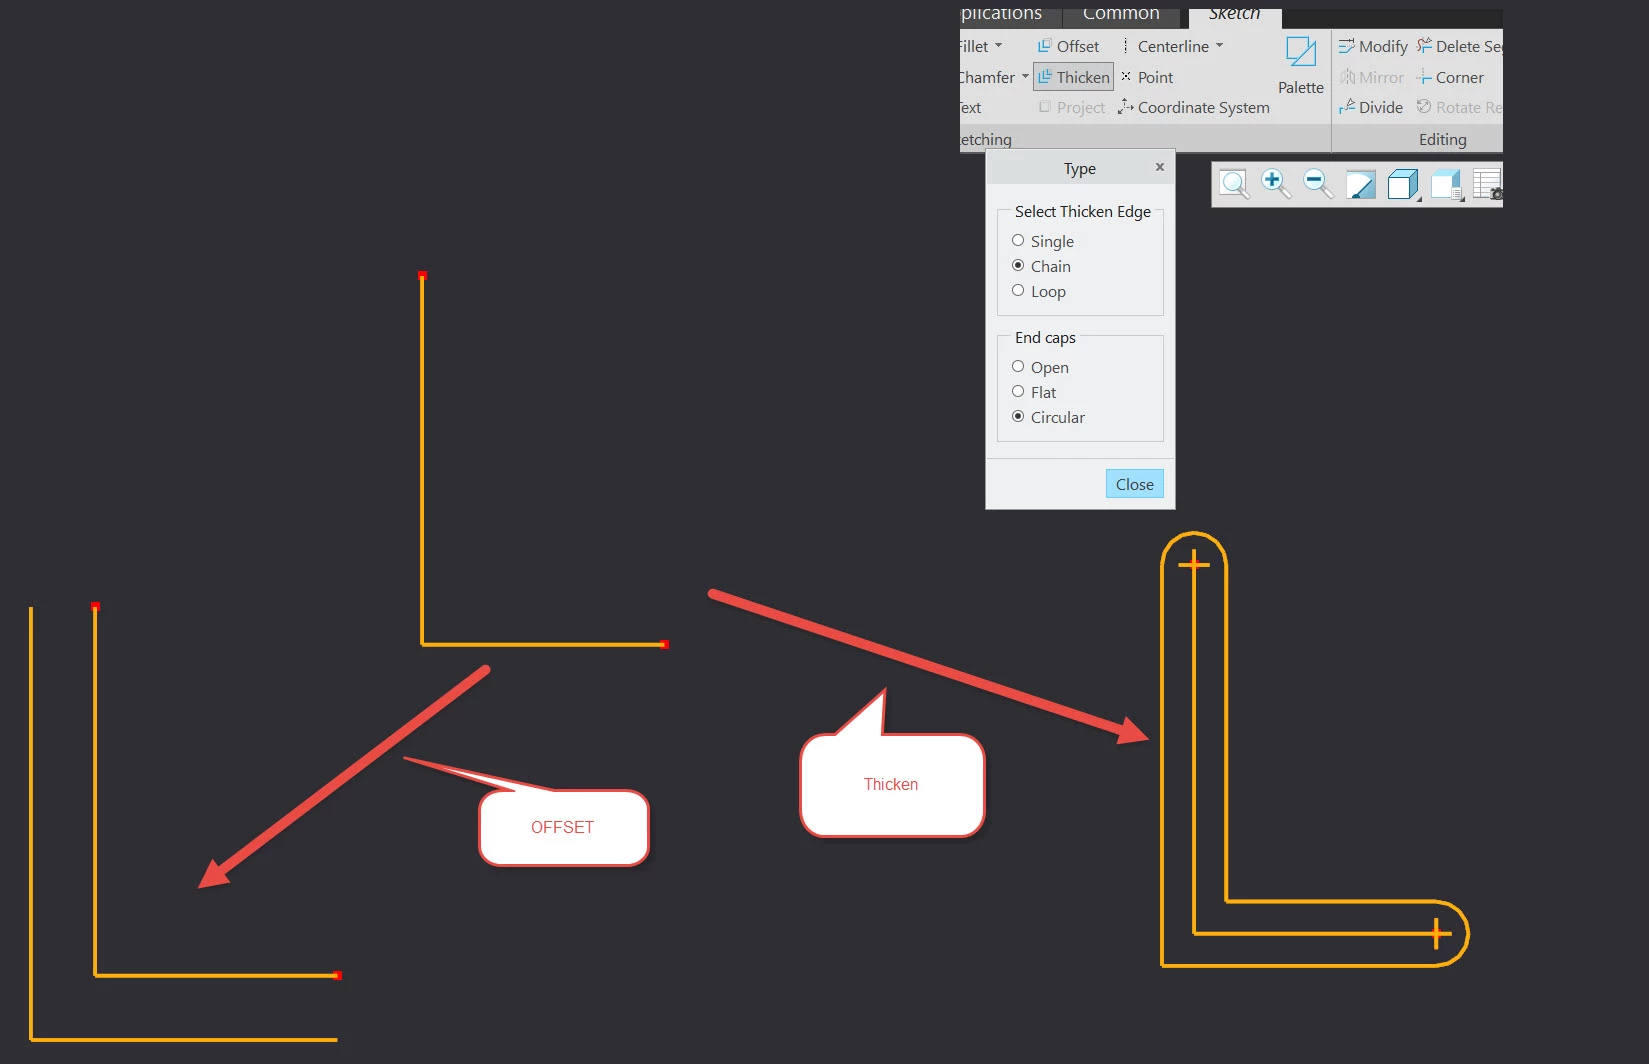Viewport: 1649px width, 1064px height.
Task: Click the Close button in Type dialog
Action: pyautogui.click(x=1135, y=484)
